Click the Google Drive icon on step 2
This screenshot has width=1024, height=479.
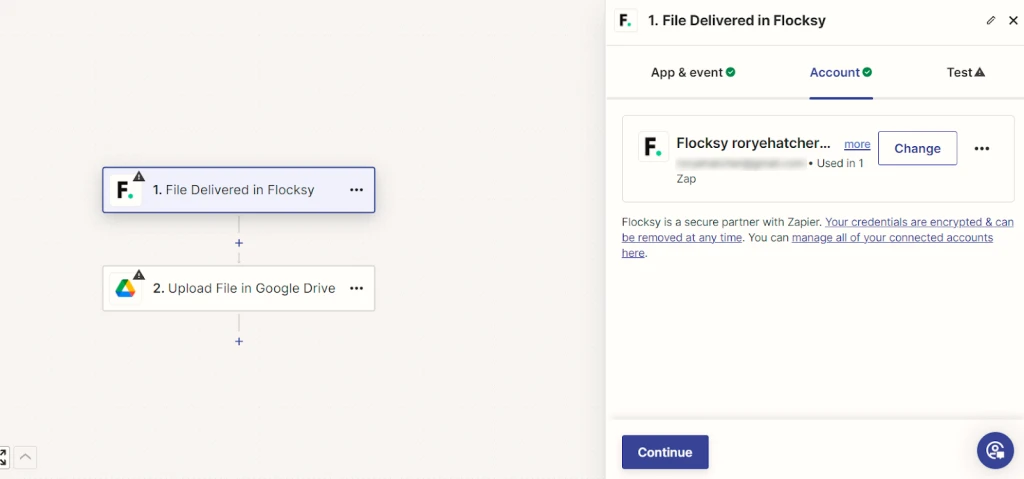pos(126,288)
